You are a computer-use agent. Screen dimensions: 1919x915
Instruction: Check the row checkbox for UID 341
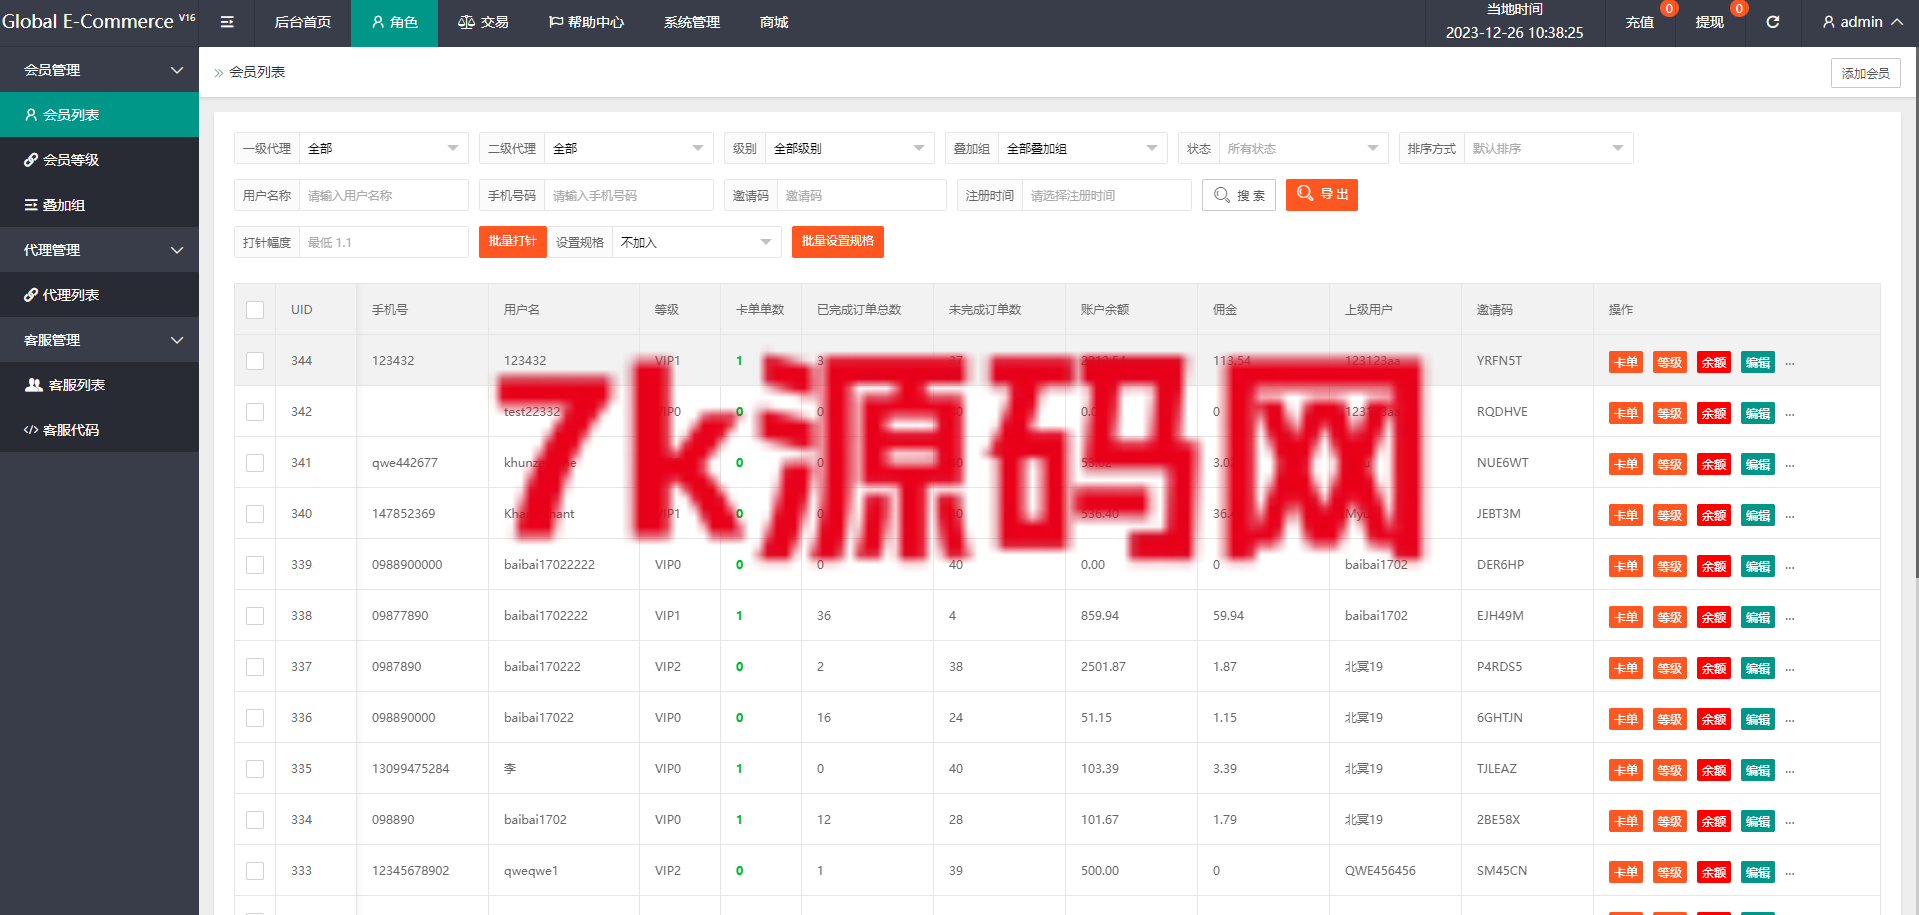(255, 463)
